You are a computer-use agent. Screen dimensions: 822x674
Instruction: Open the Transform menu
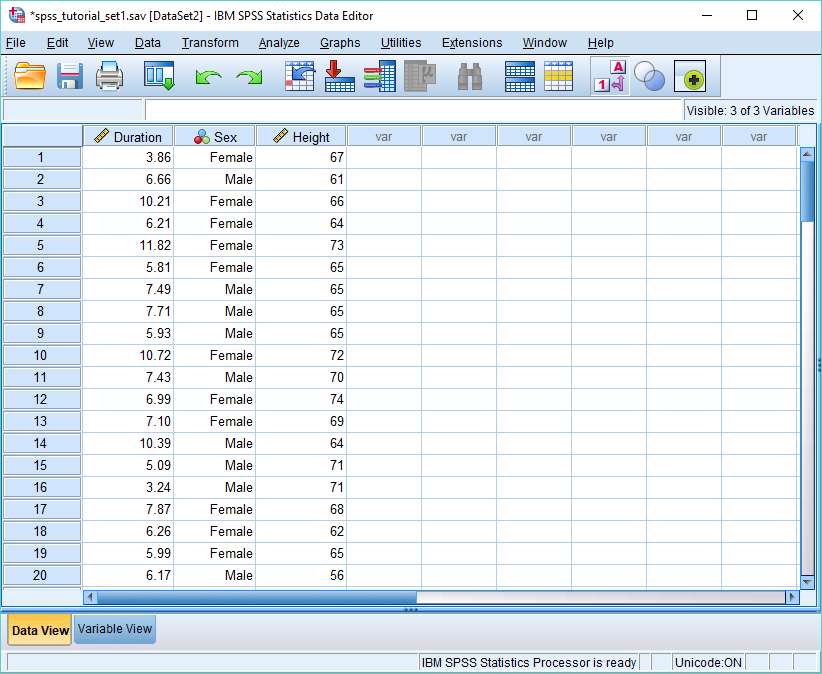tap(210, 43)
